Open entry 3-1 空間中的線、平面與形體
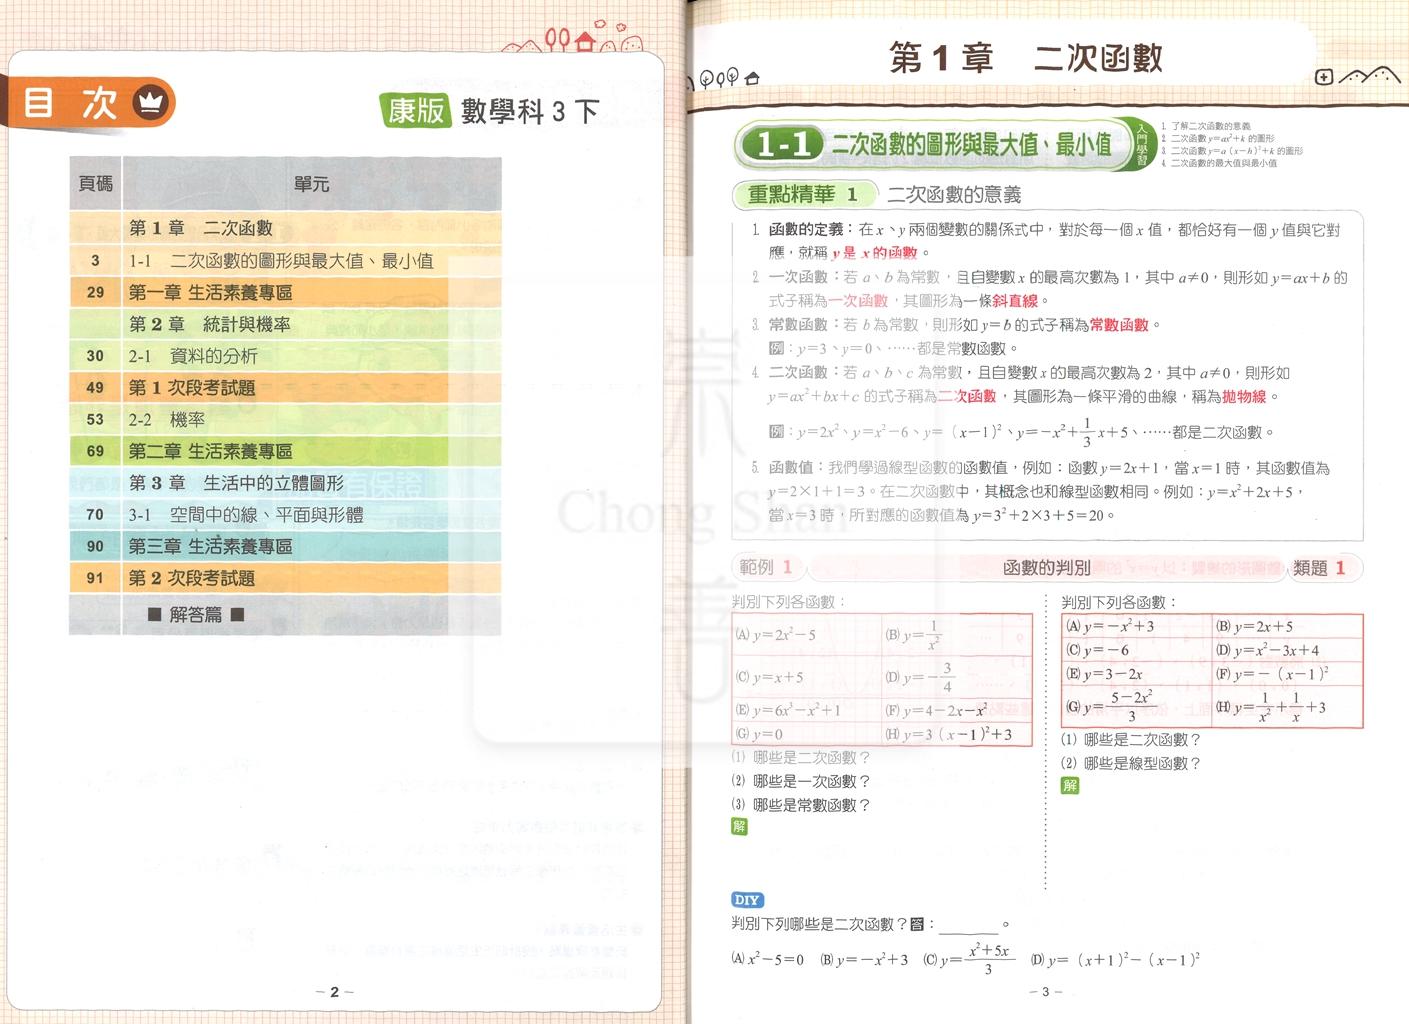Screen dimensions: 1409x1024 285,515
